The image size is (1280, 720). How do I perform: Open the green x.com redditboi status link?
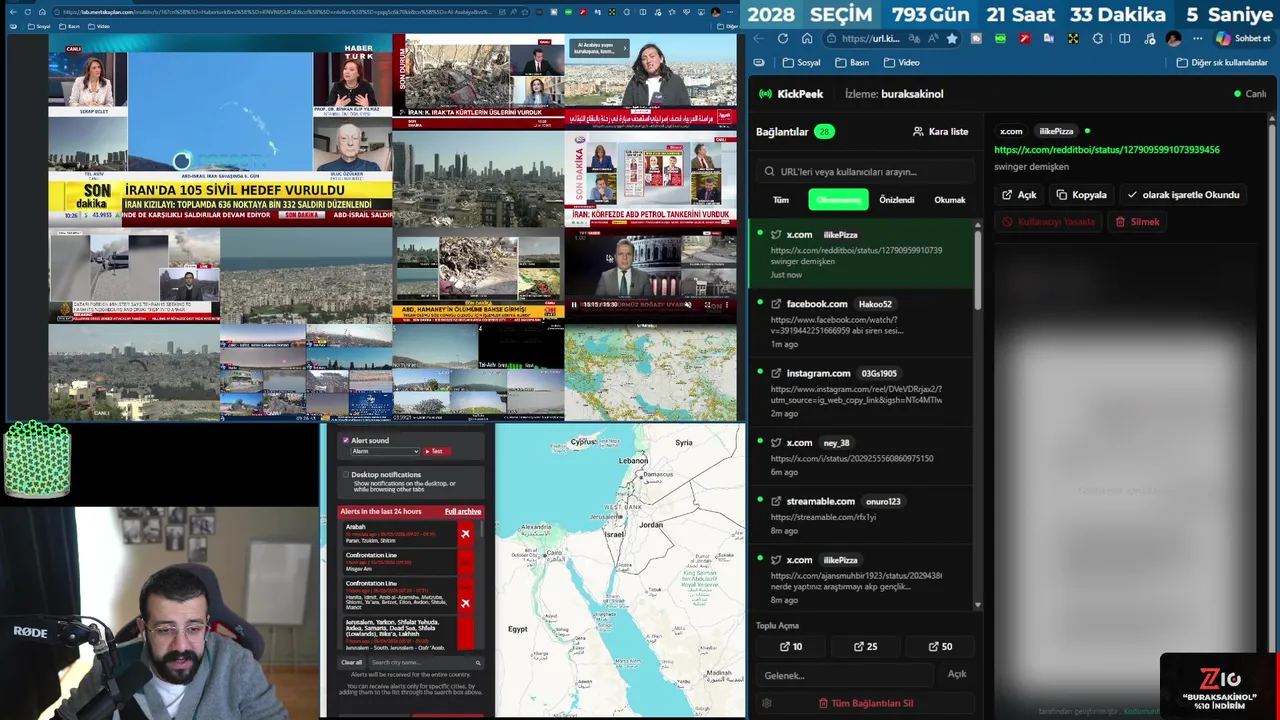(1106, 150)
